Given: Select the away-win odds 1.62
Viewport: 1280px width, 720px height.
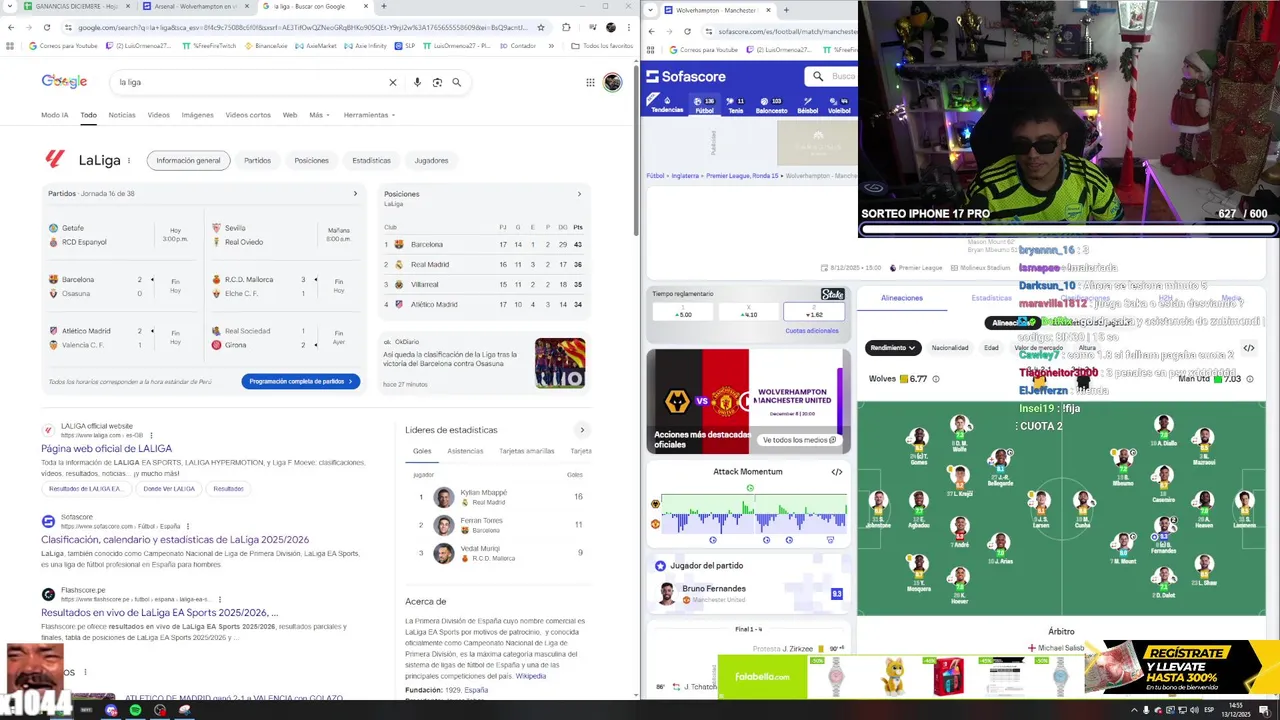Looking at the screenshot, I should pyautogui.click(x=813, y=312).
